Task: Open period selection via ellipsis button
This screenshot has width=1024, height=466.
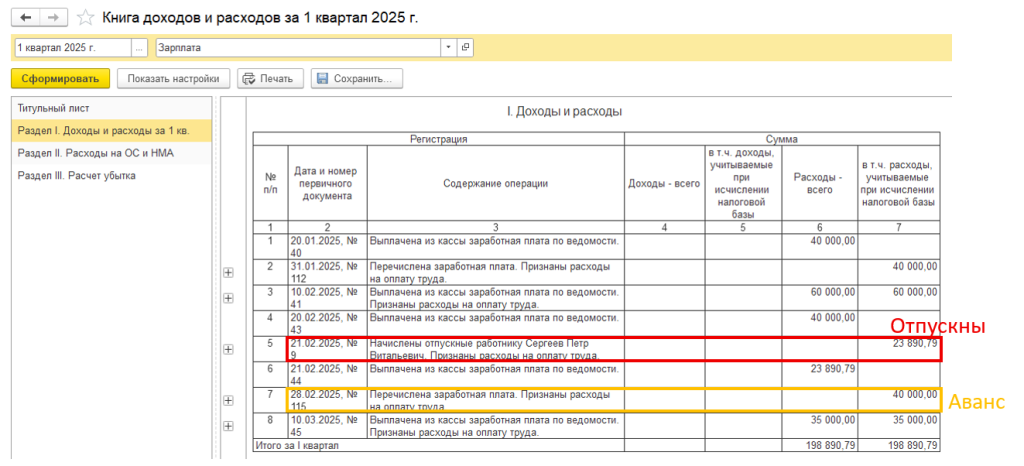Action: (x=139, y=47)
